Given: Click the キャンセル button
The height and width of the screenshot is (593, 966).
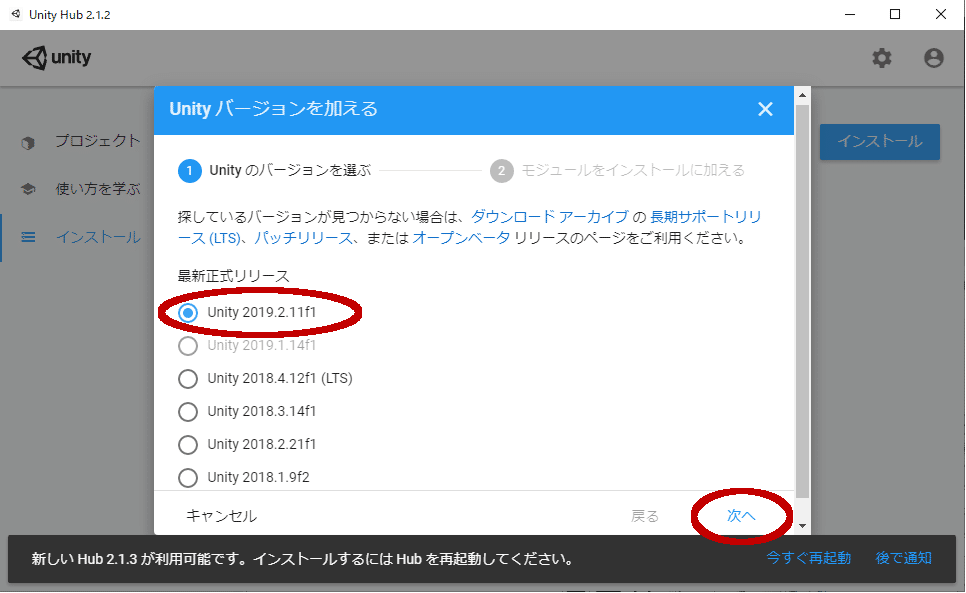Looking at the screenshot, I should 221,516.
